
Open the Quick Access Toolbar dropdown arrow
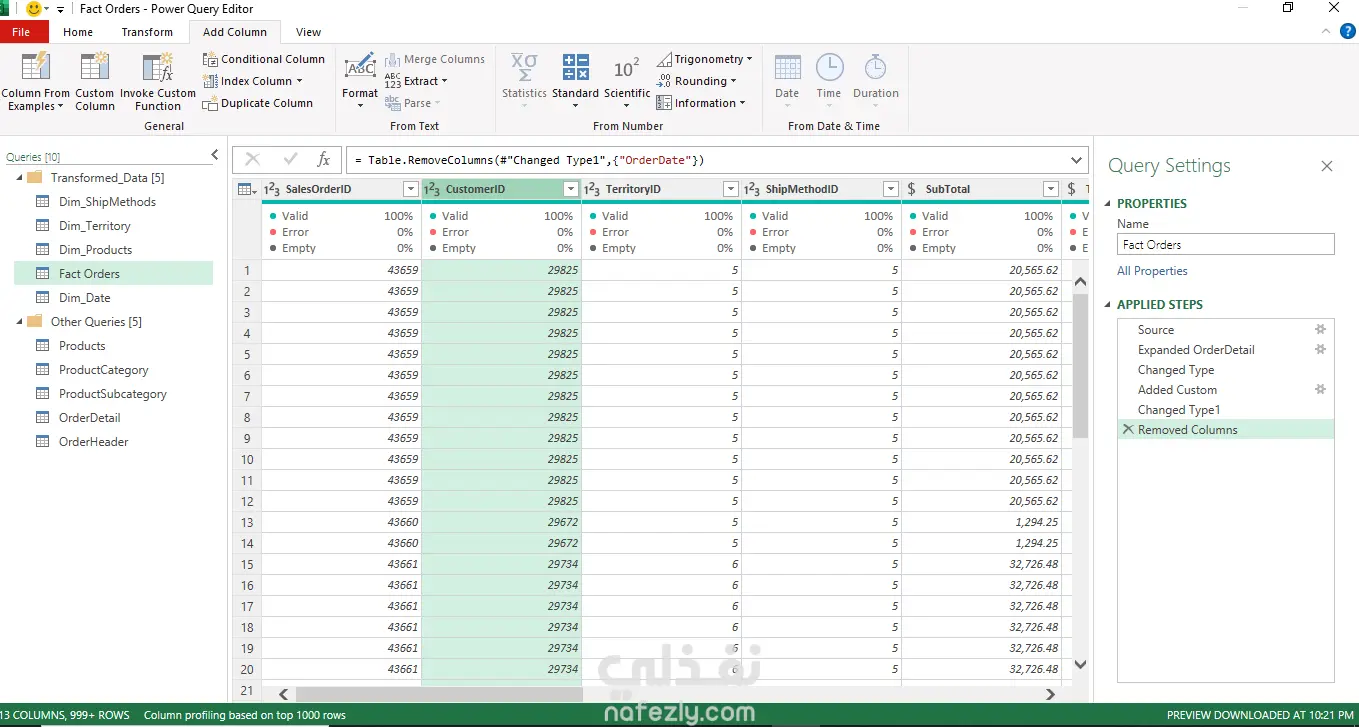click(x=60, y=9)
